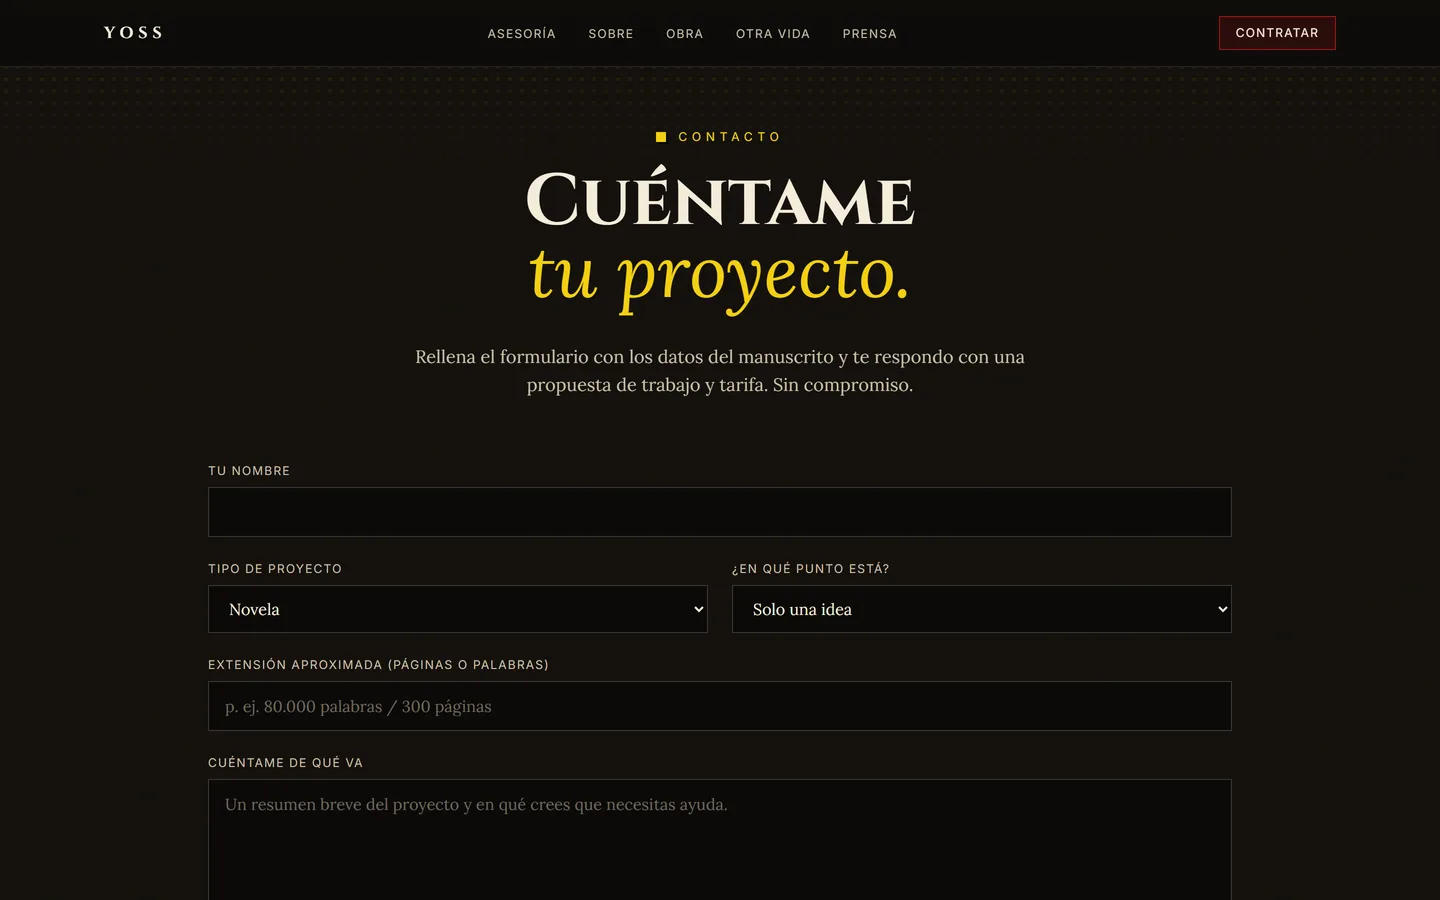The height and width of the screenshot is (900, 1440).
Task: Navigate to Otra Vida
Action: coord(773,34)
